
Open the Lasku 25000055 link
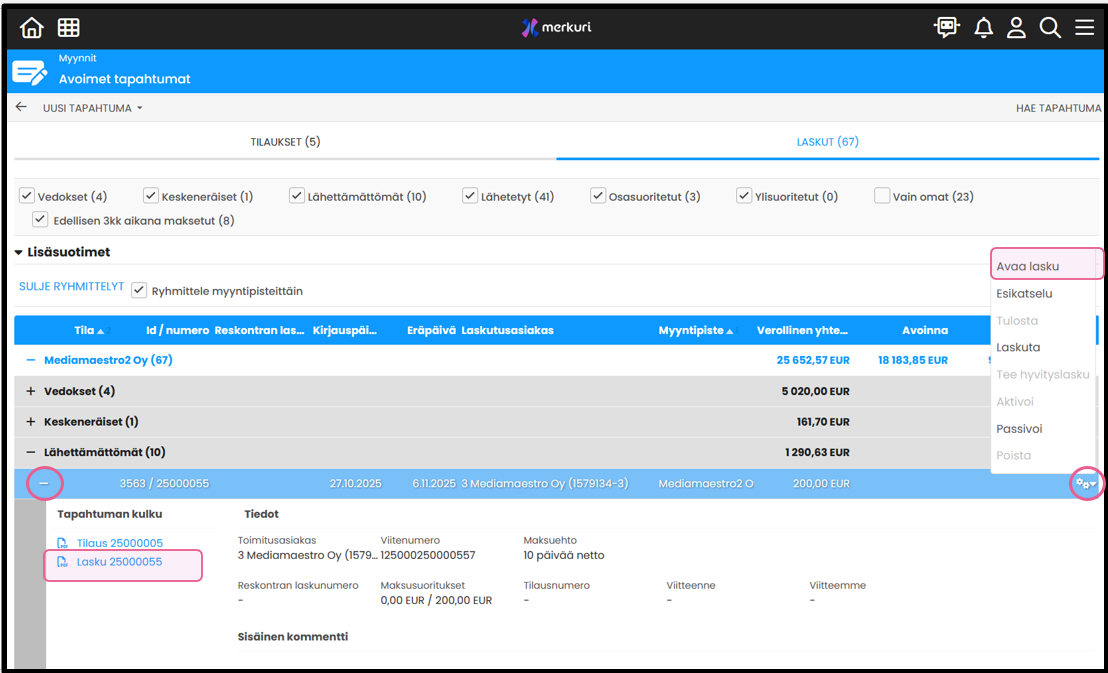(119, 562)
